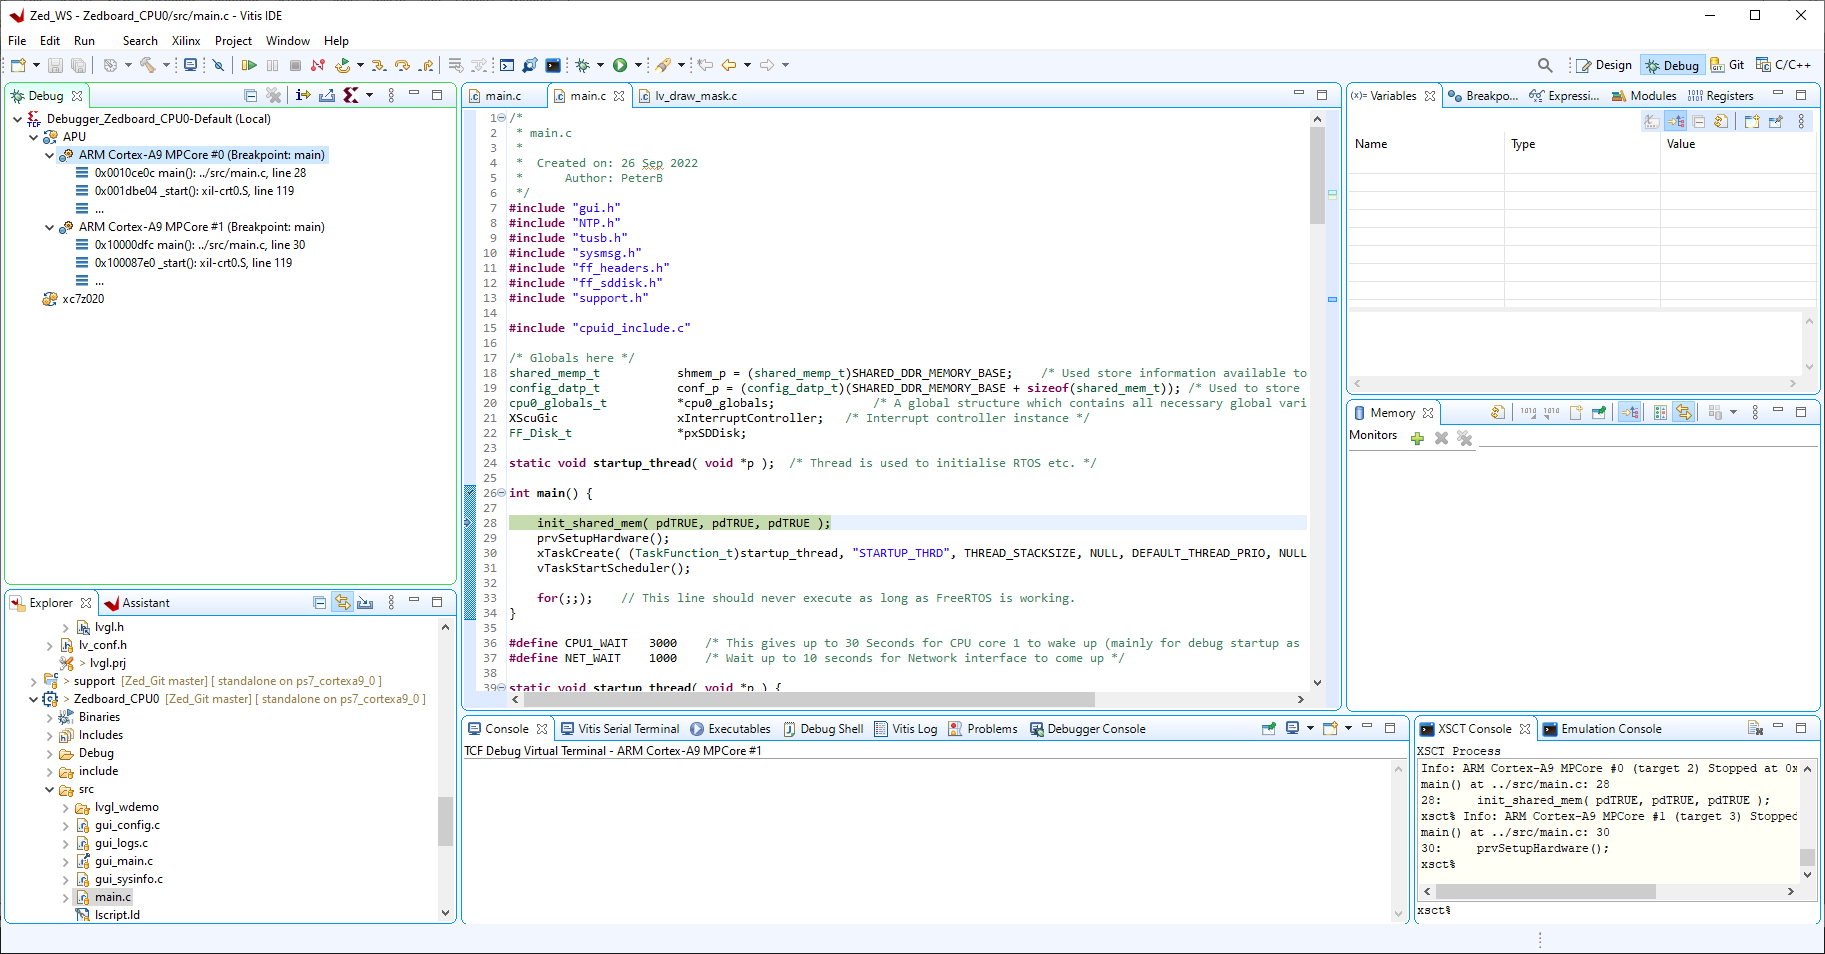This screenshot has height=954, width=1825.
Task: Select main.c in the Explorer tree
Action: (113, 897)
